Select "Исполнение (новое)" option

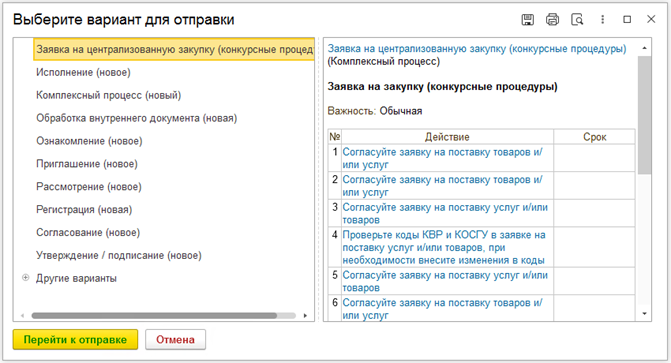click(83, 72)
